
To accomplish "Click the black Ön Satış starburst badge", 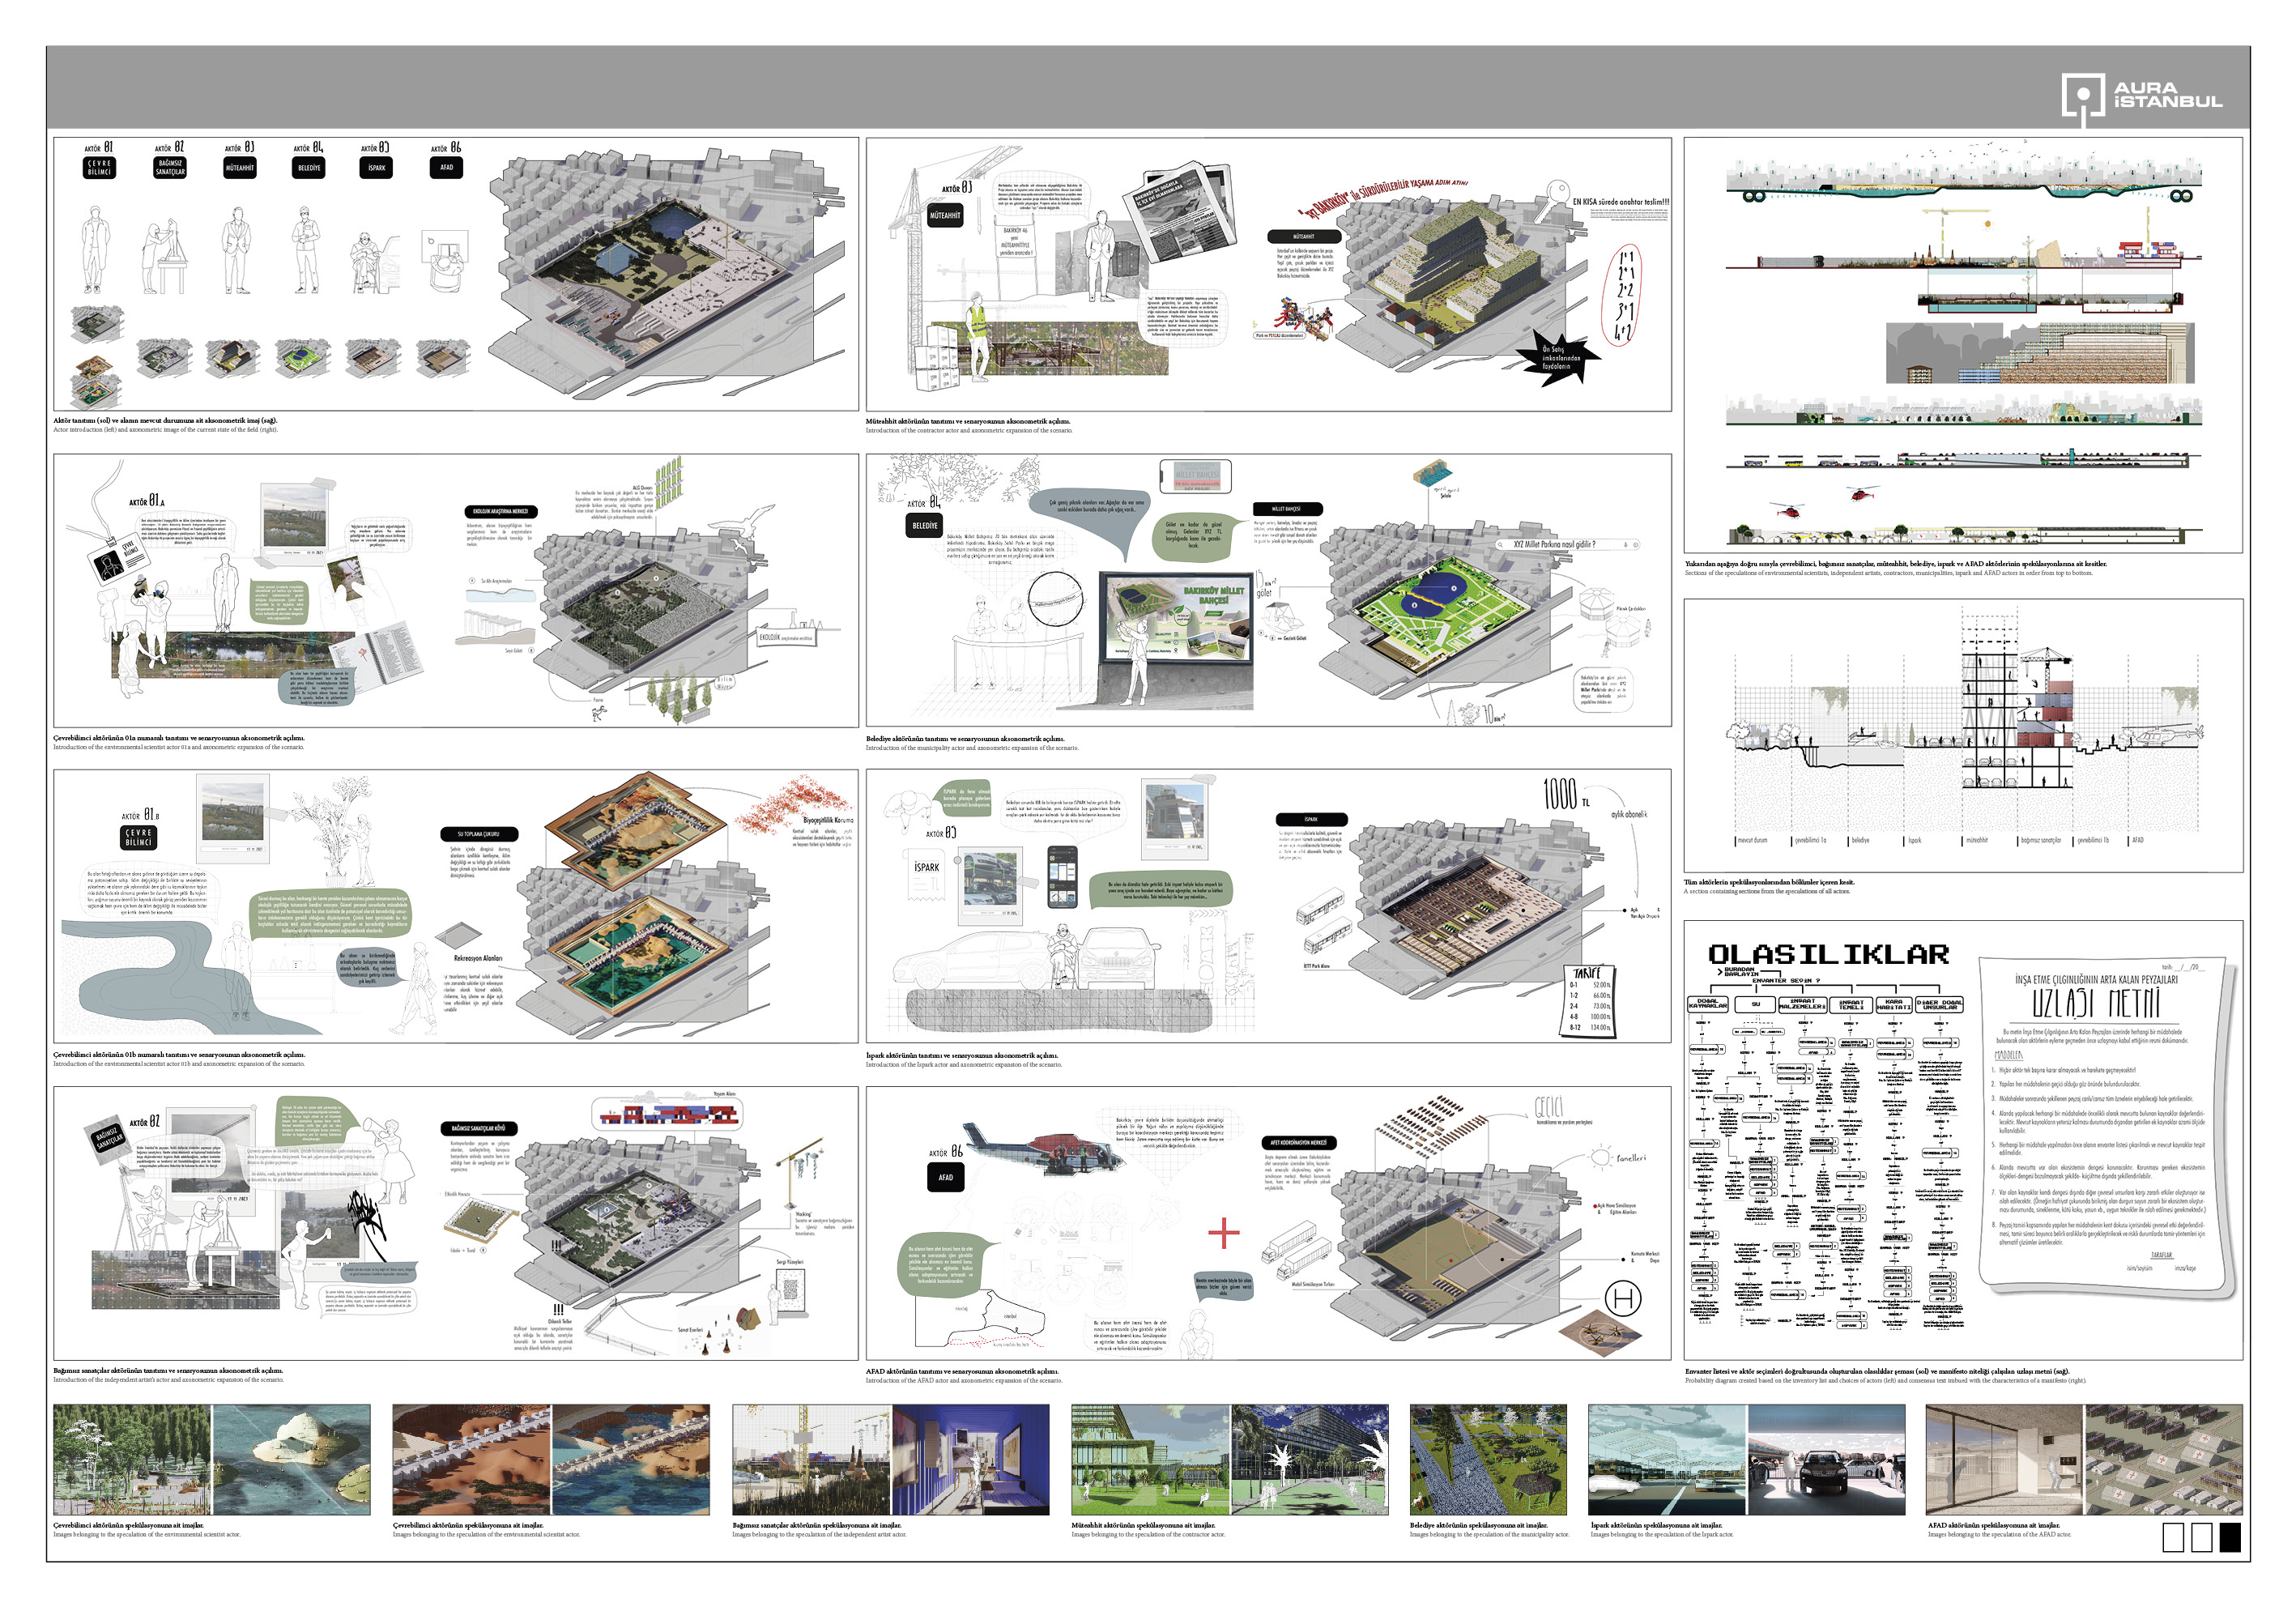I will (1561, 358).
